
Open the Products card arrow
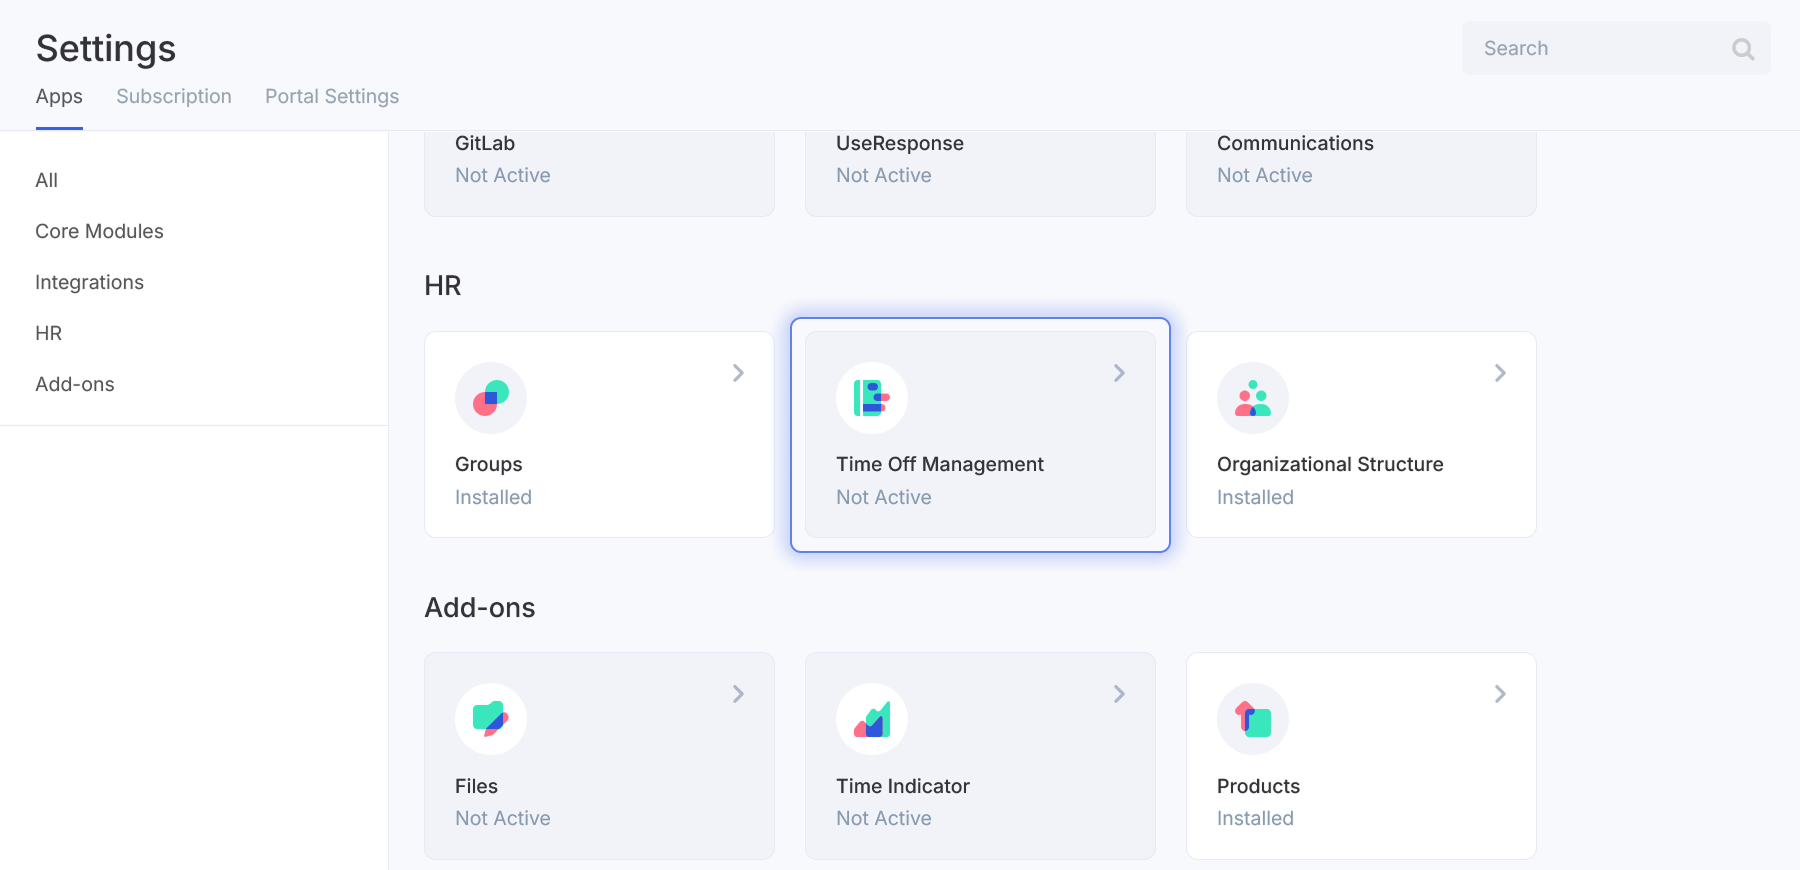point(1500,694)
